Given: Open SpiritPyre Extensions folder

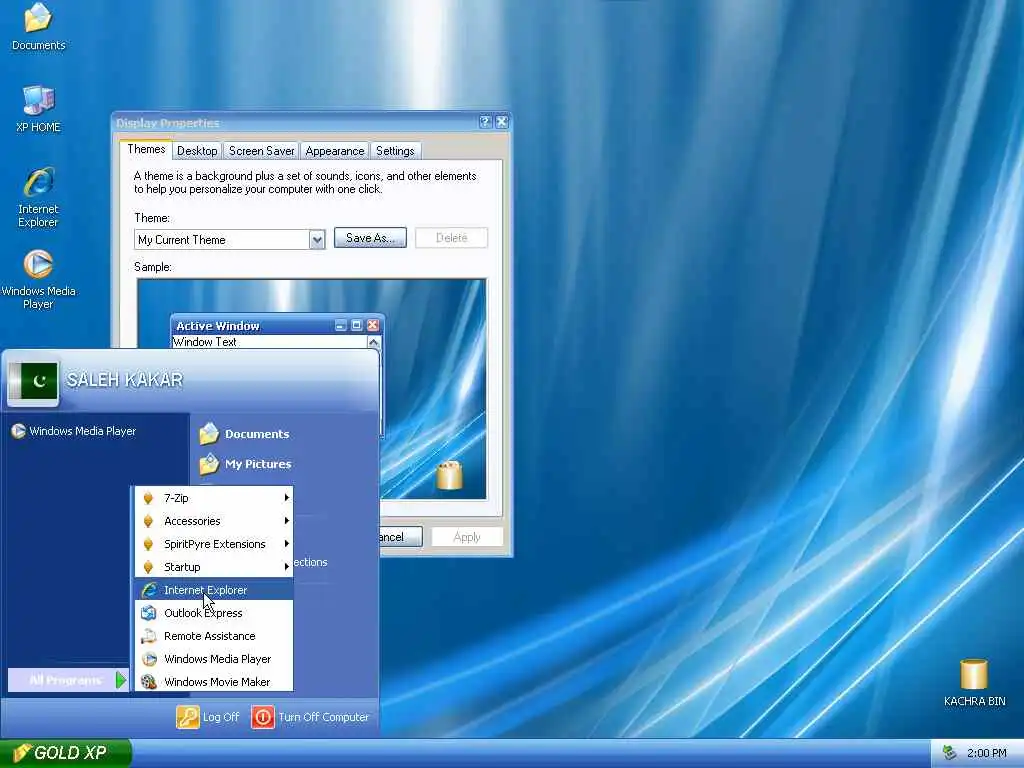Looking at the screenshot, I should point(214,543).
